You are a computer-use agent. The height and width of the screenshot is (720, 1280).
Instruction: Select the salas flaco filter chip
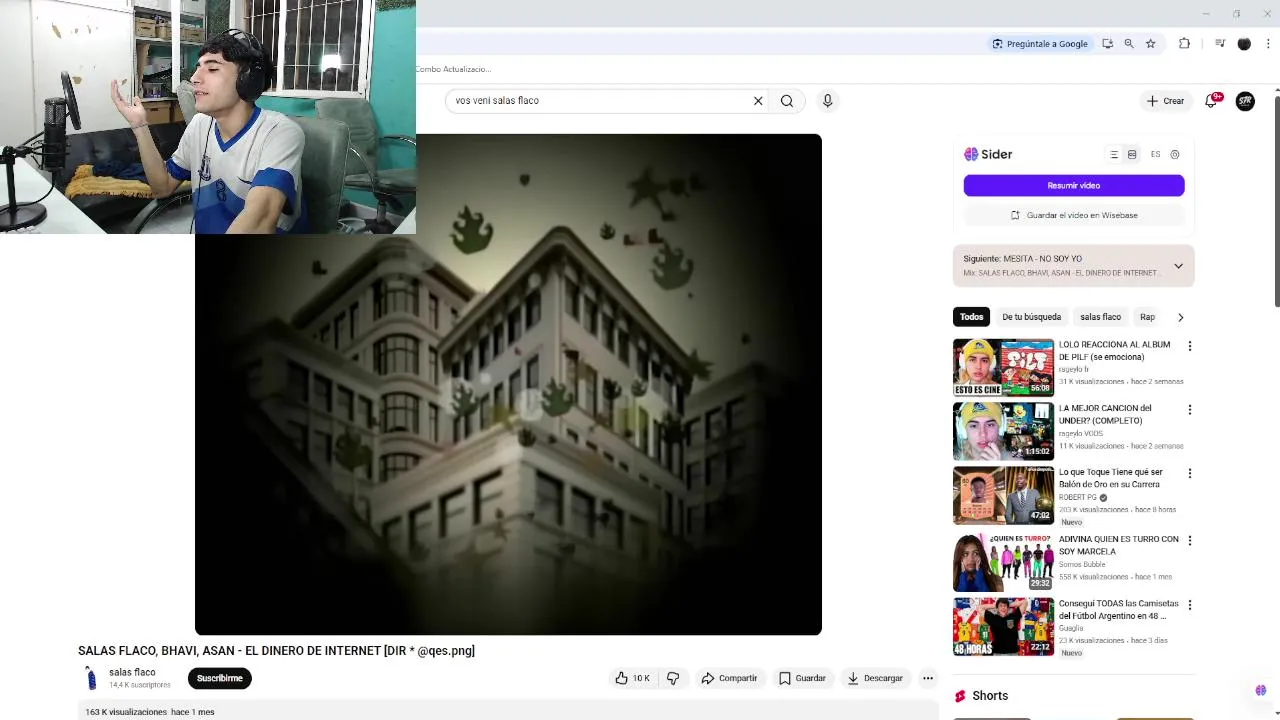1100,317
